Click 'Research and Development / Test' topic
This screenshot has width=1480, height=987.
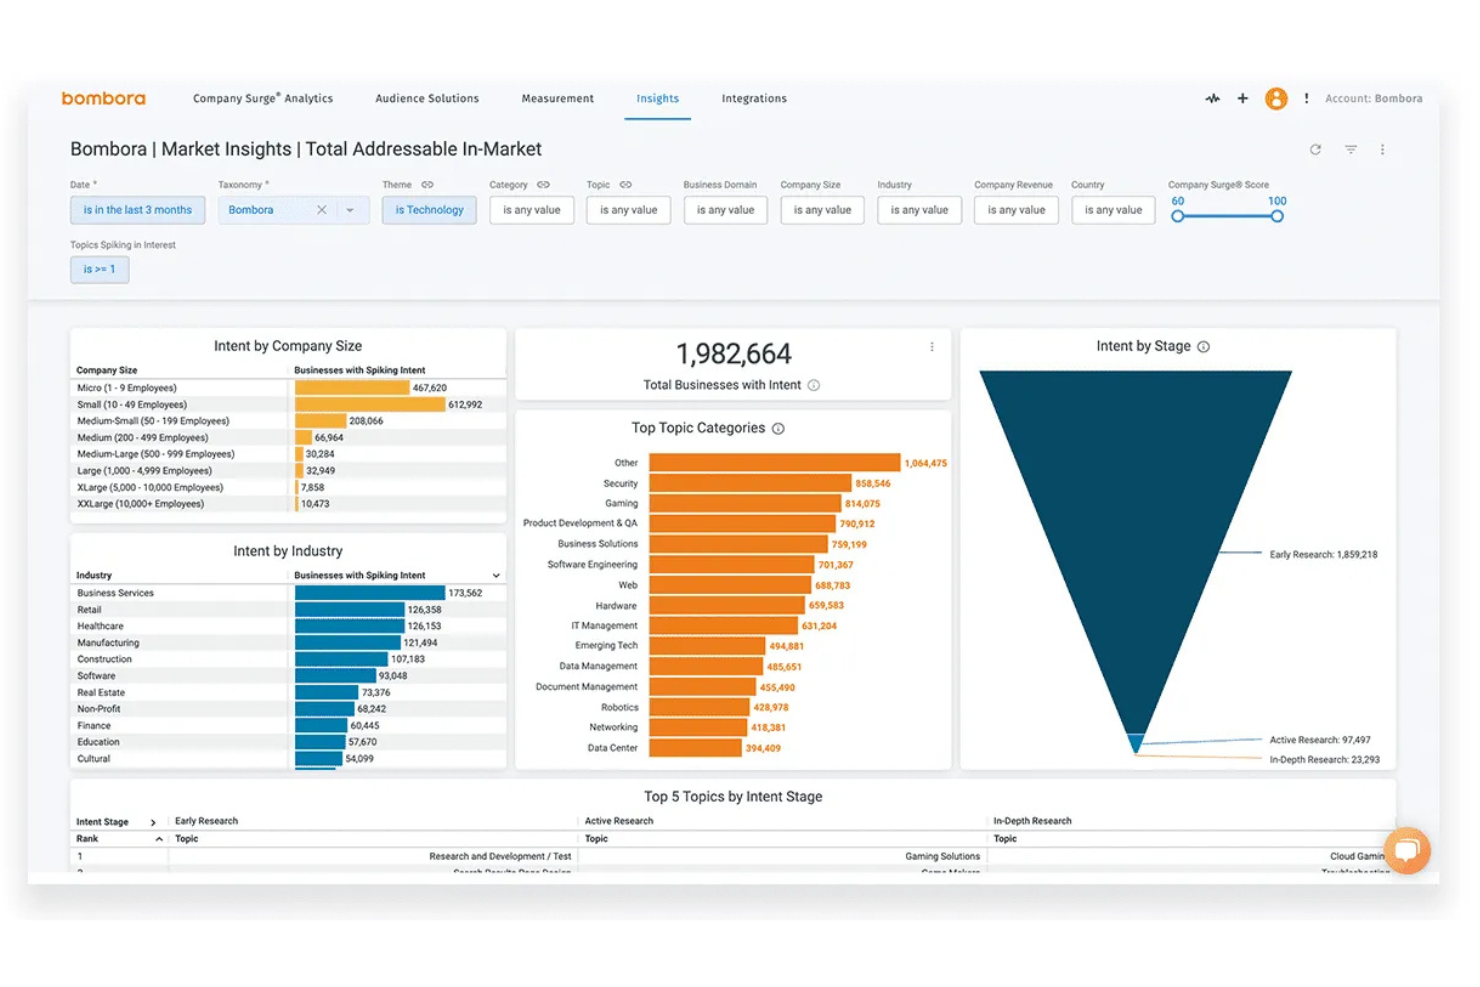click(500, 857)
